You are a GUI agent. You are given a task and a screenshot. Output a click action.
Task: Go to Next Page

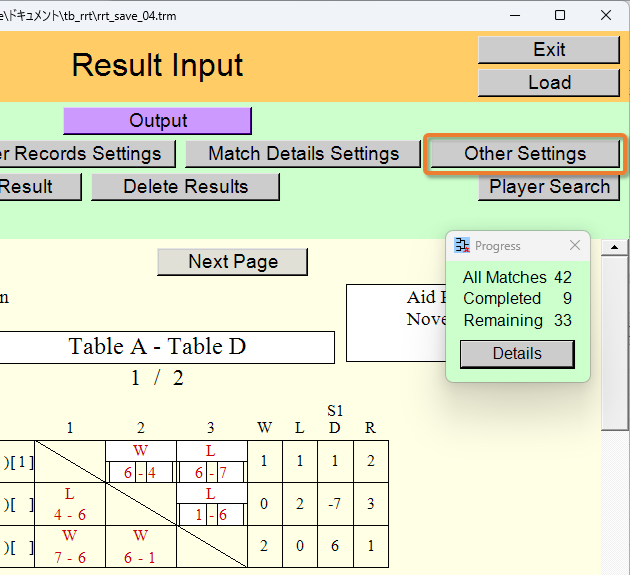coord(233,262)
